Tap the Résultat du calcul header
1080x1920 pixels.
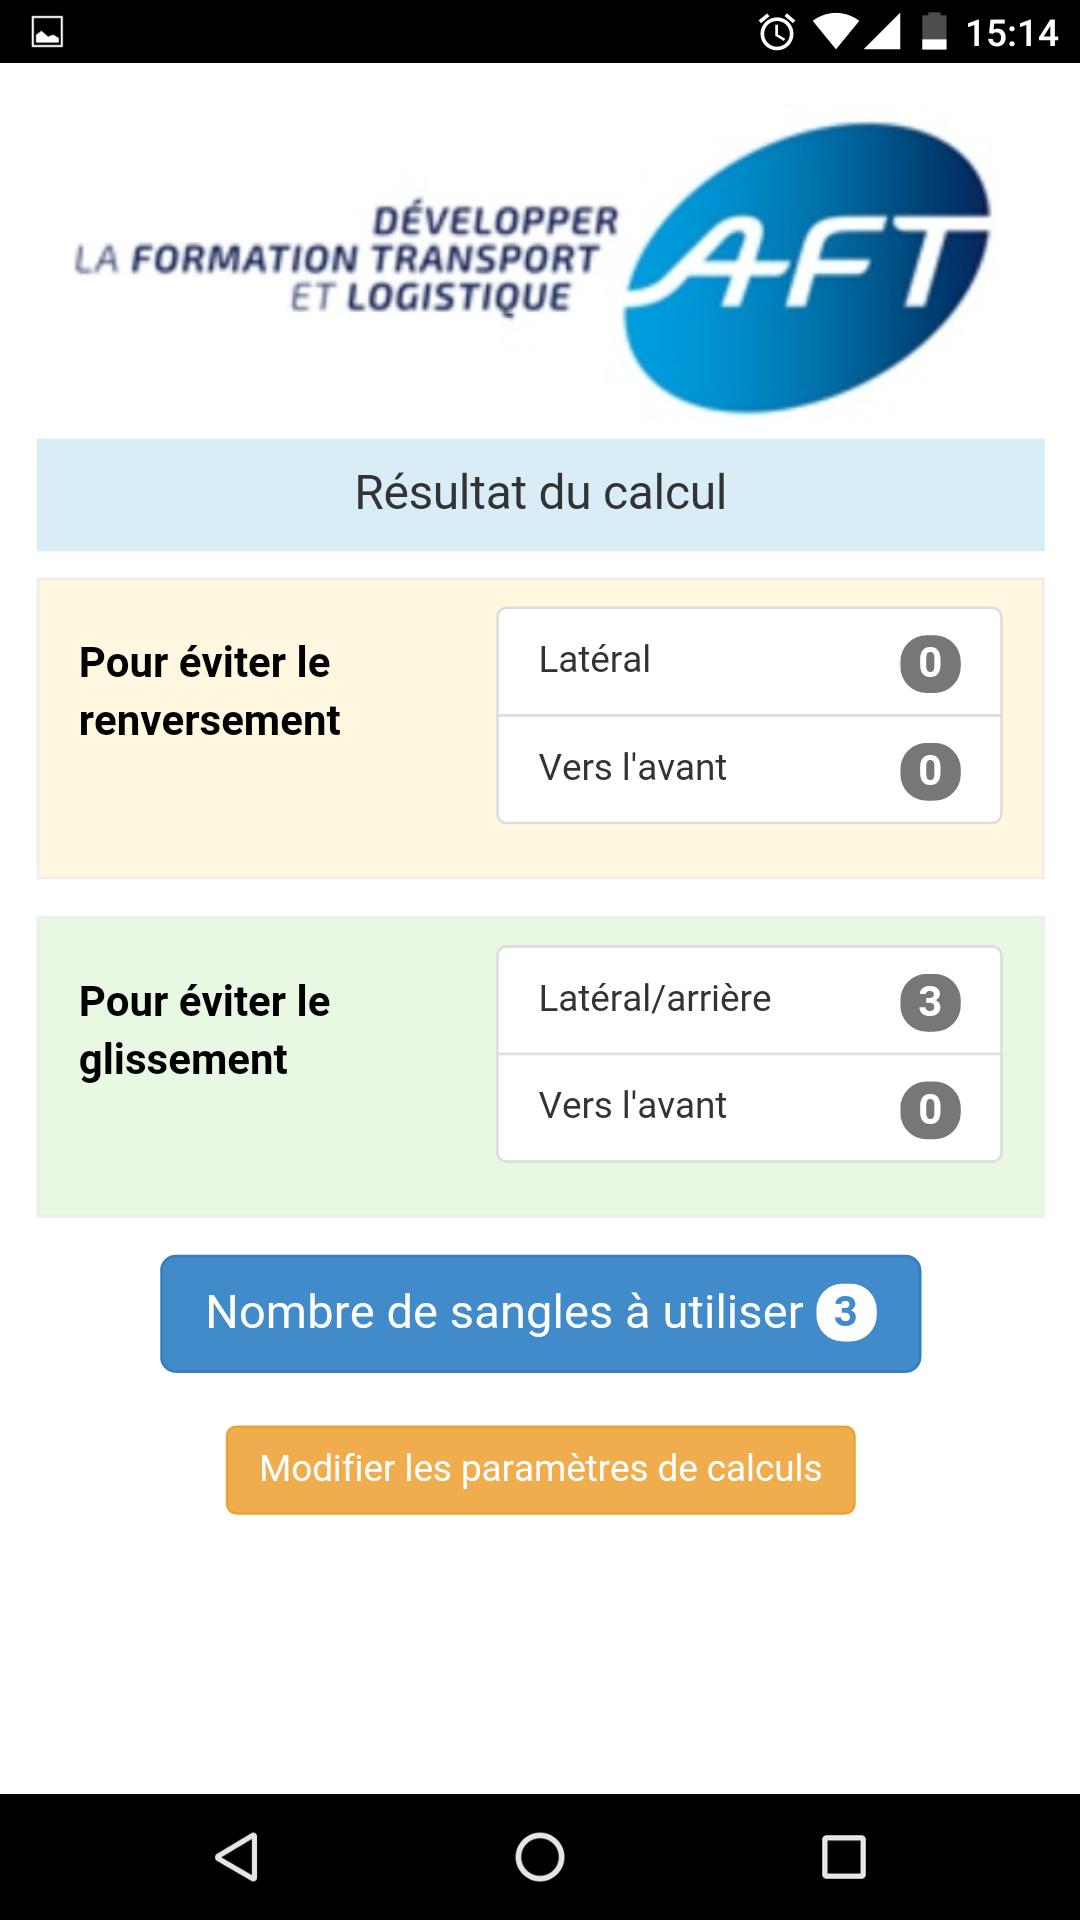540,494
